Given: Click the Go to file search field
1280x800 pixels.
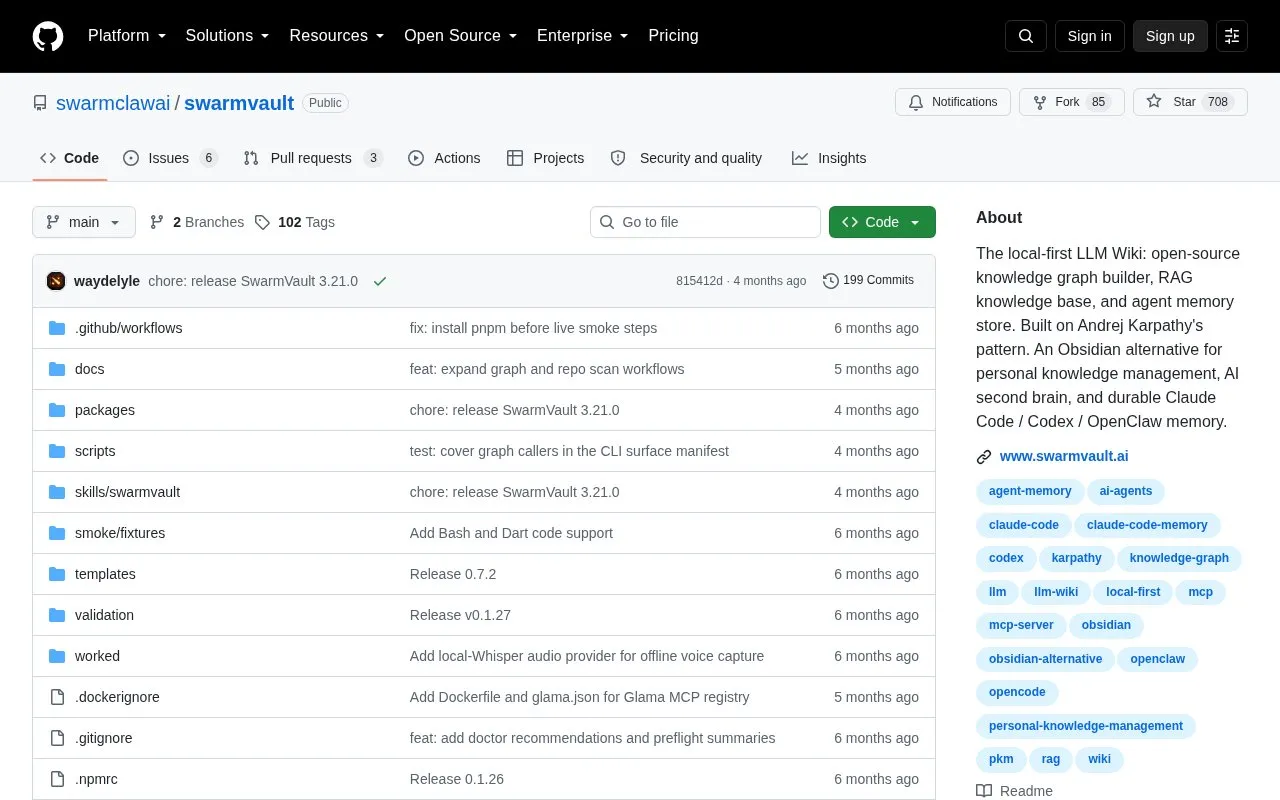Looking at the screenshot, I should click(x=705, y=222).
